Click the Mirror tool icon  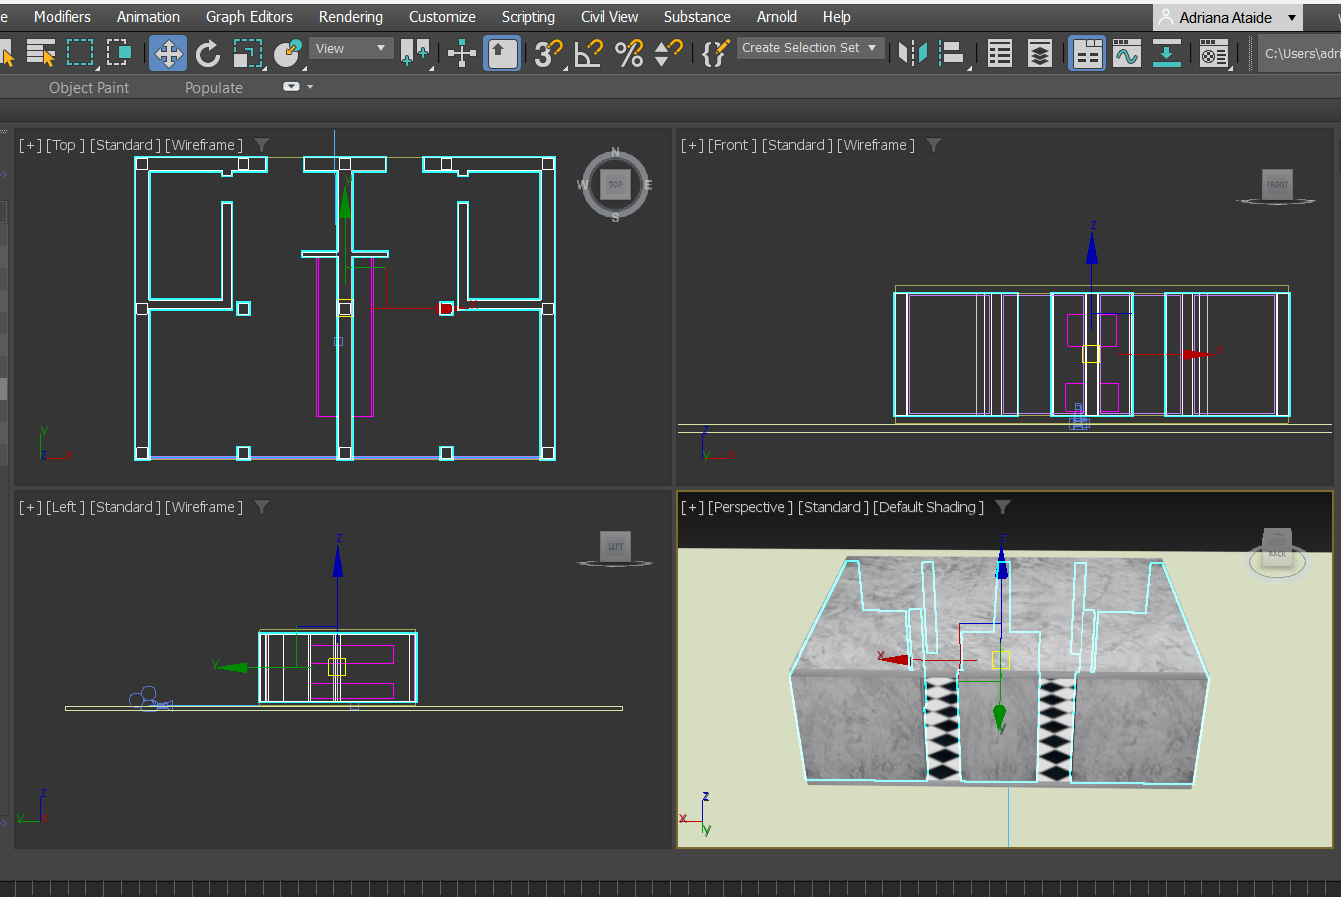tap(912, 53)
